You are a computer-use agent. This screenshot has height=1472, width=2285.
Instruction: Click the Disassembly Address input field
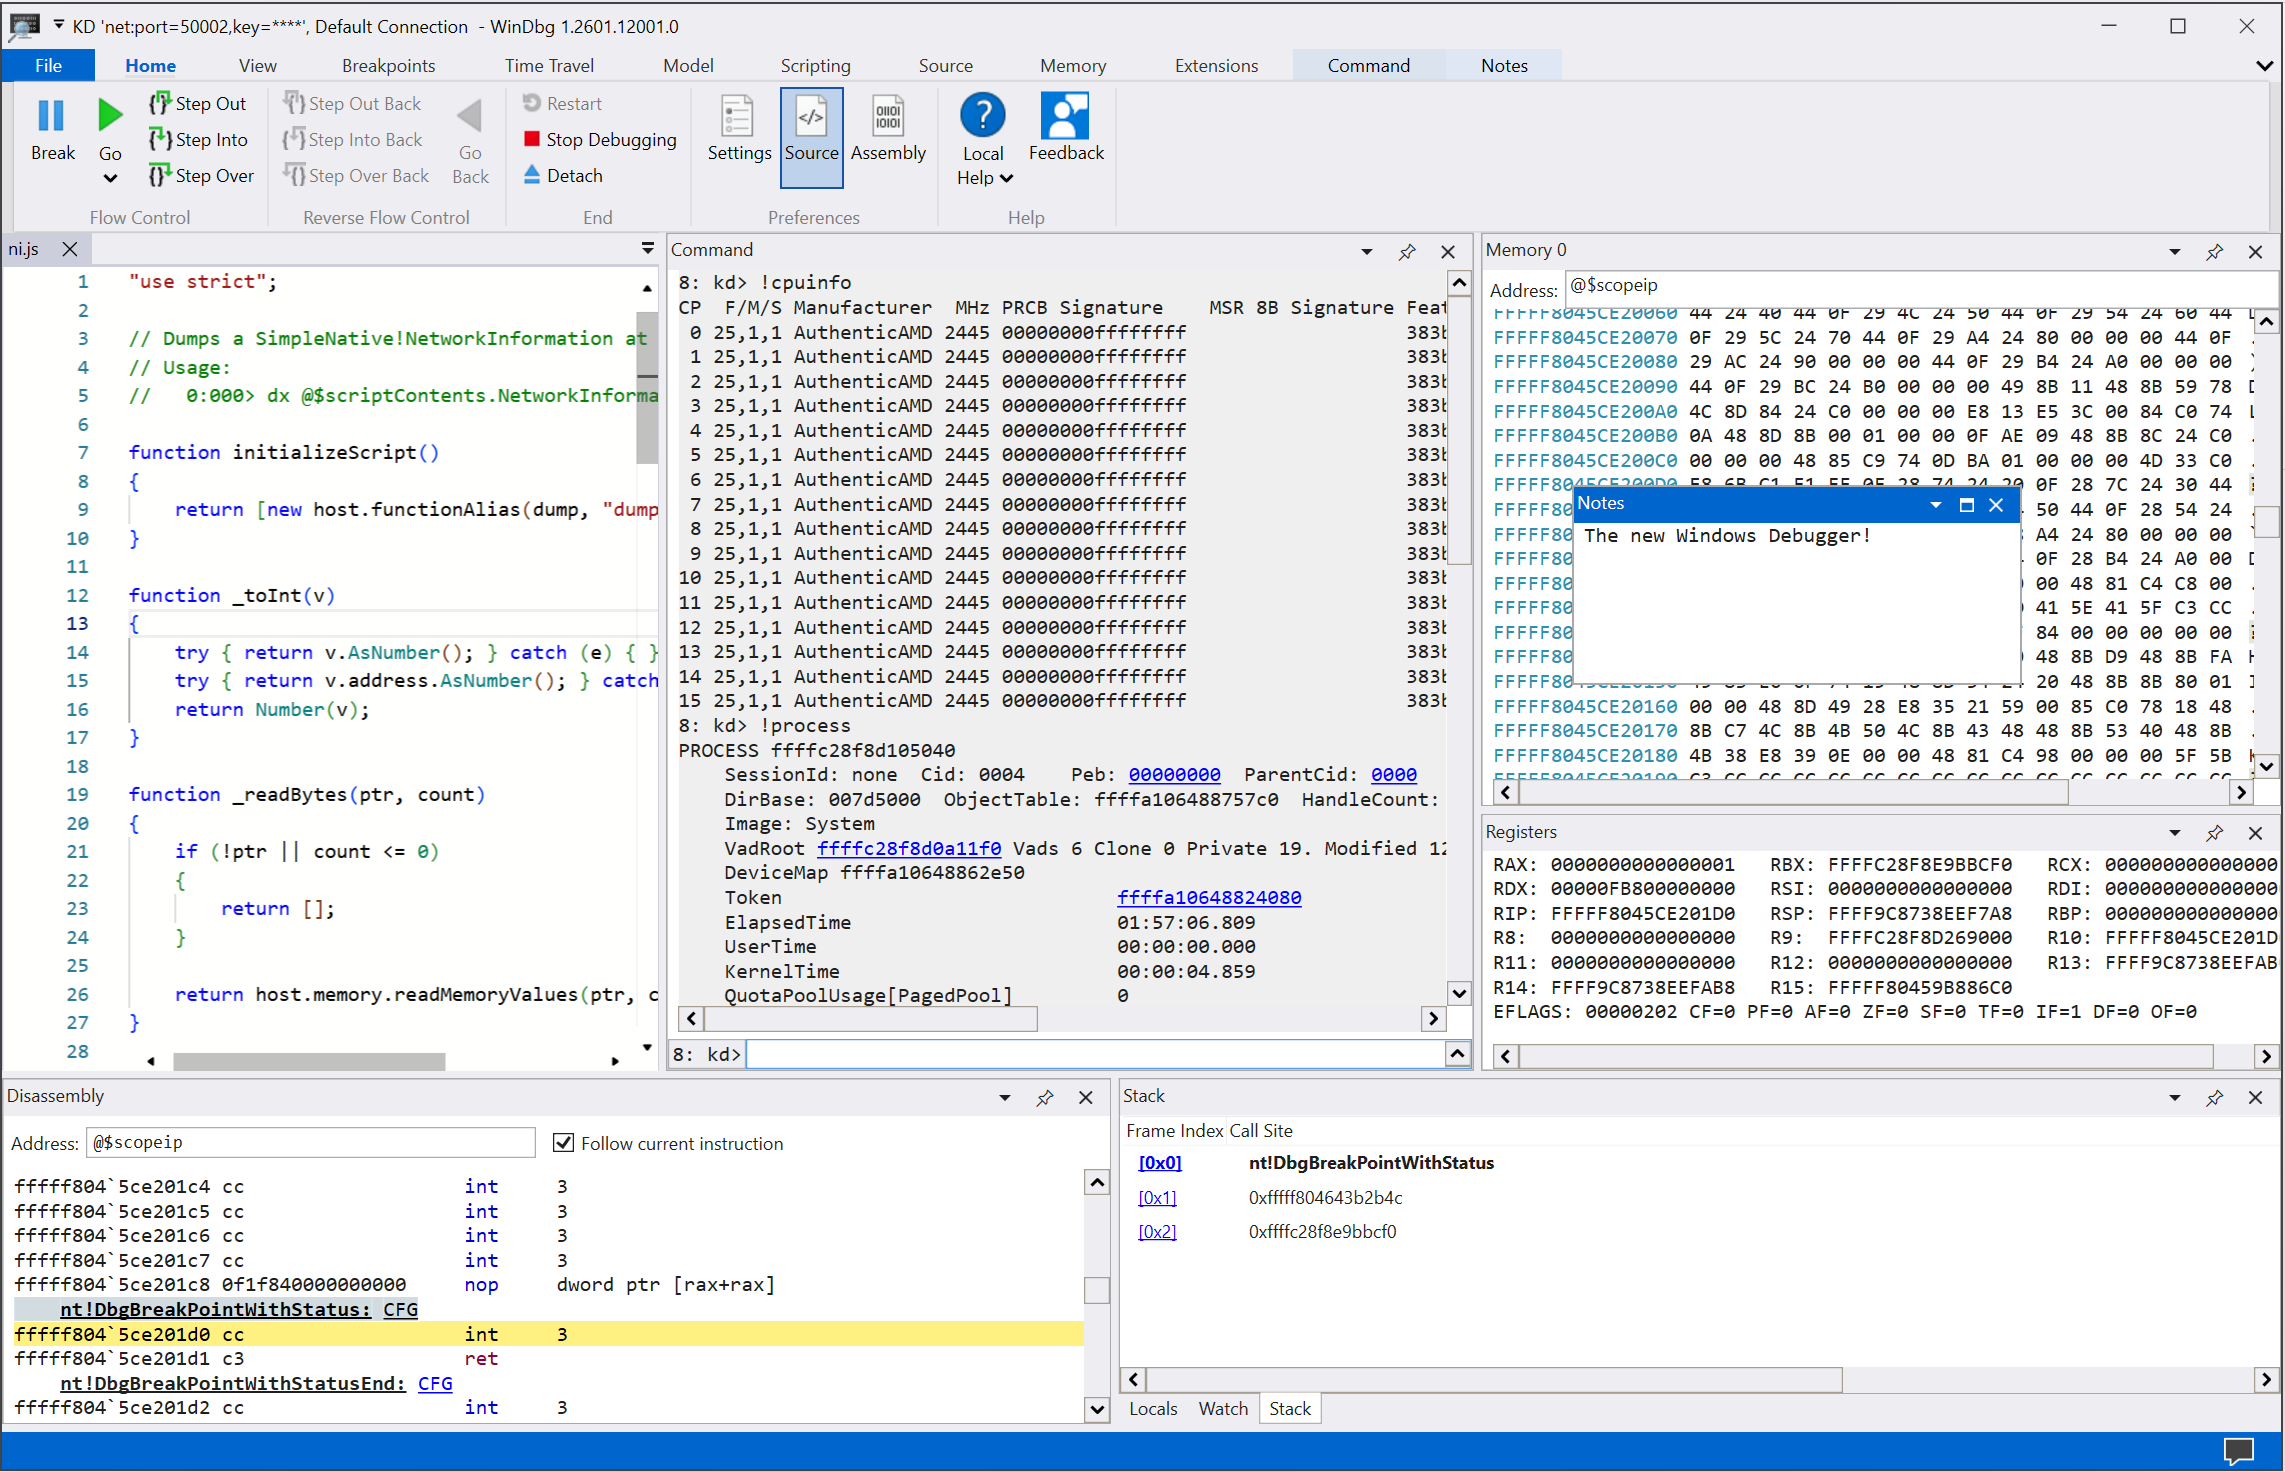[x=310, y=1142]
